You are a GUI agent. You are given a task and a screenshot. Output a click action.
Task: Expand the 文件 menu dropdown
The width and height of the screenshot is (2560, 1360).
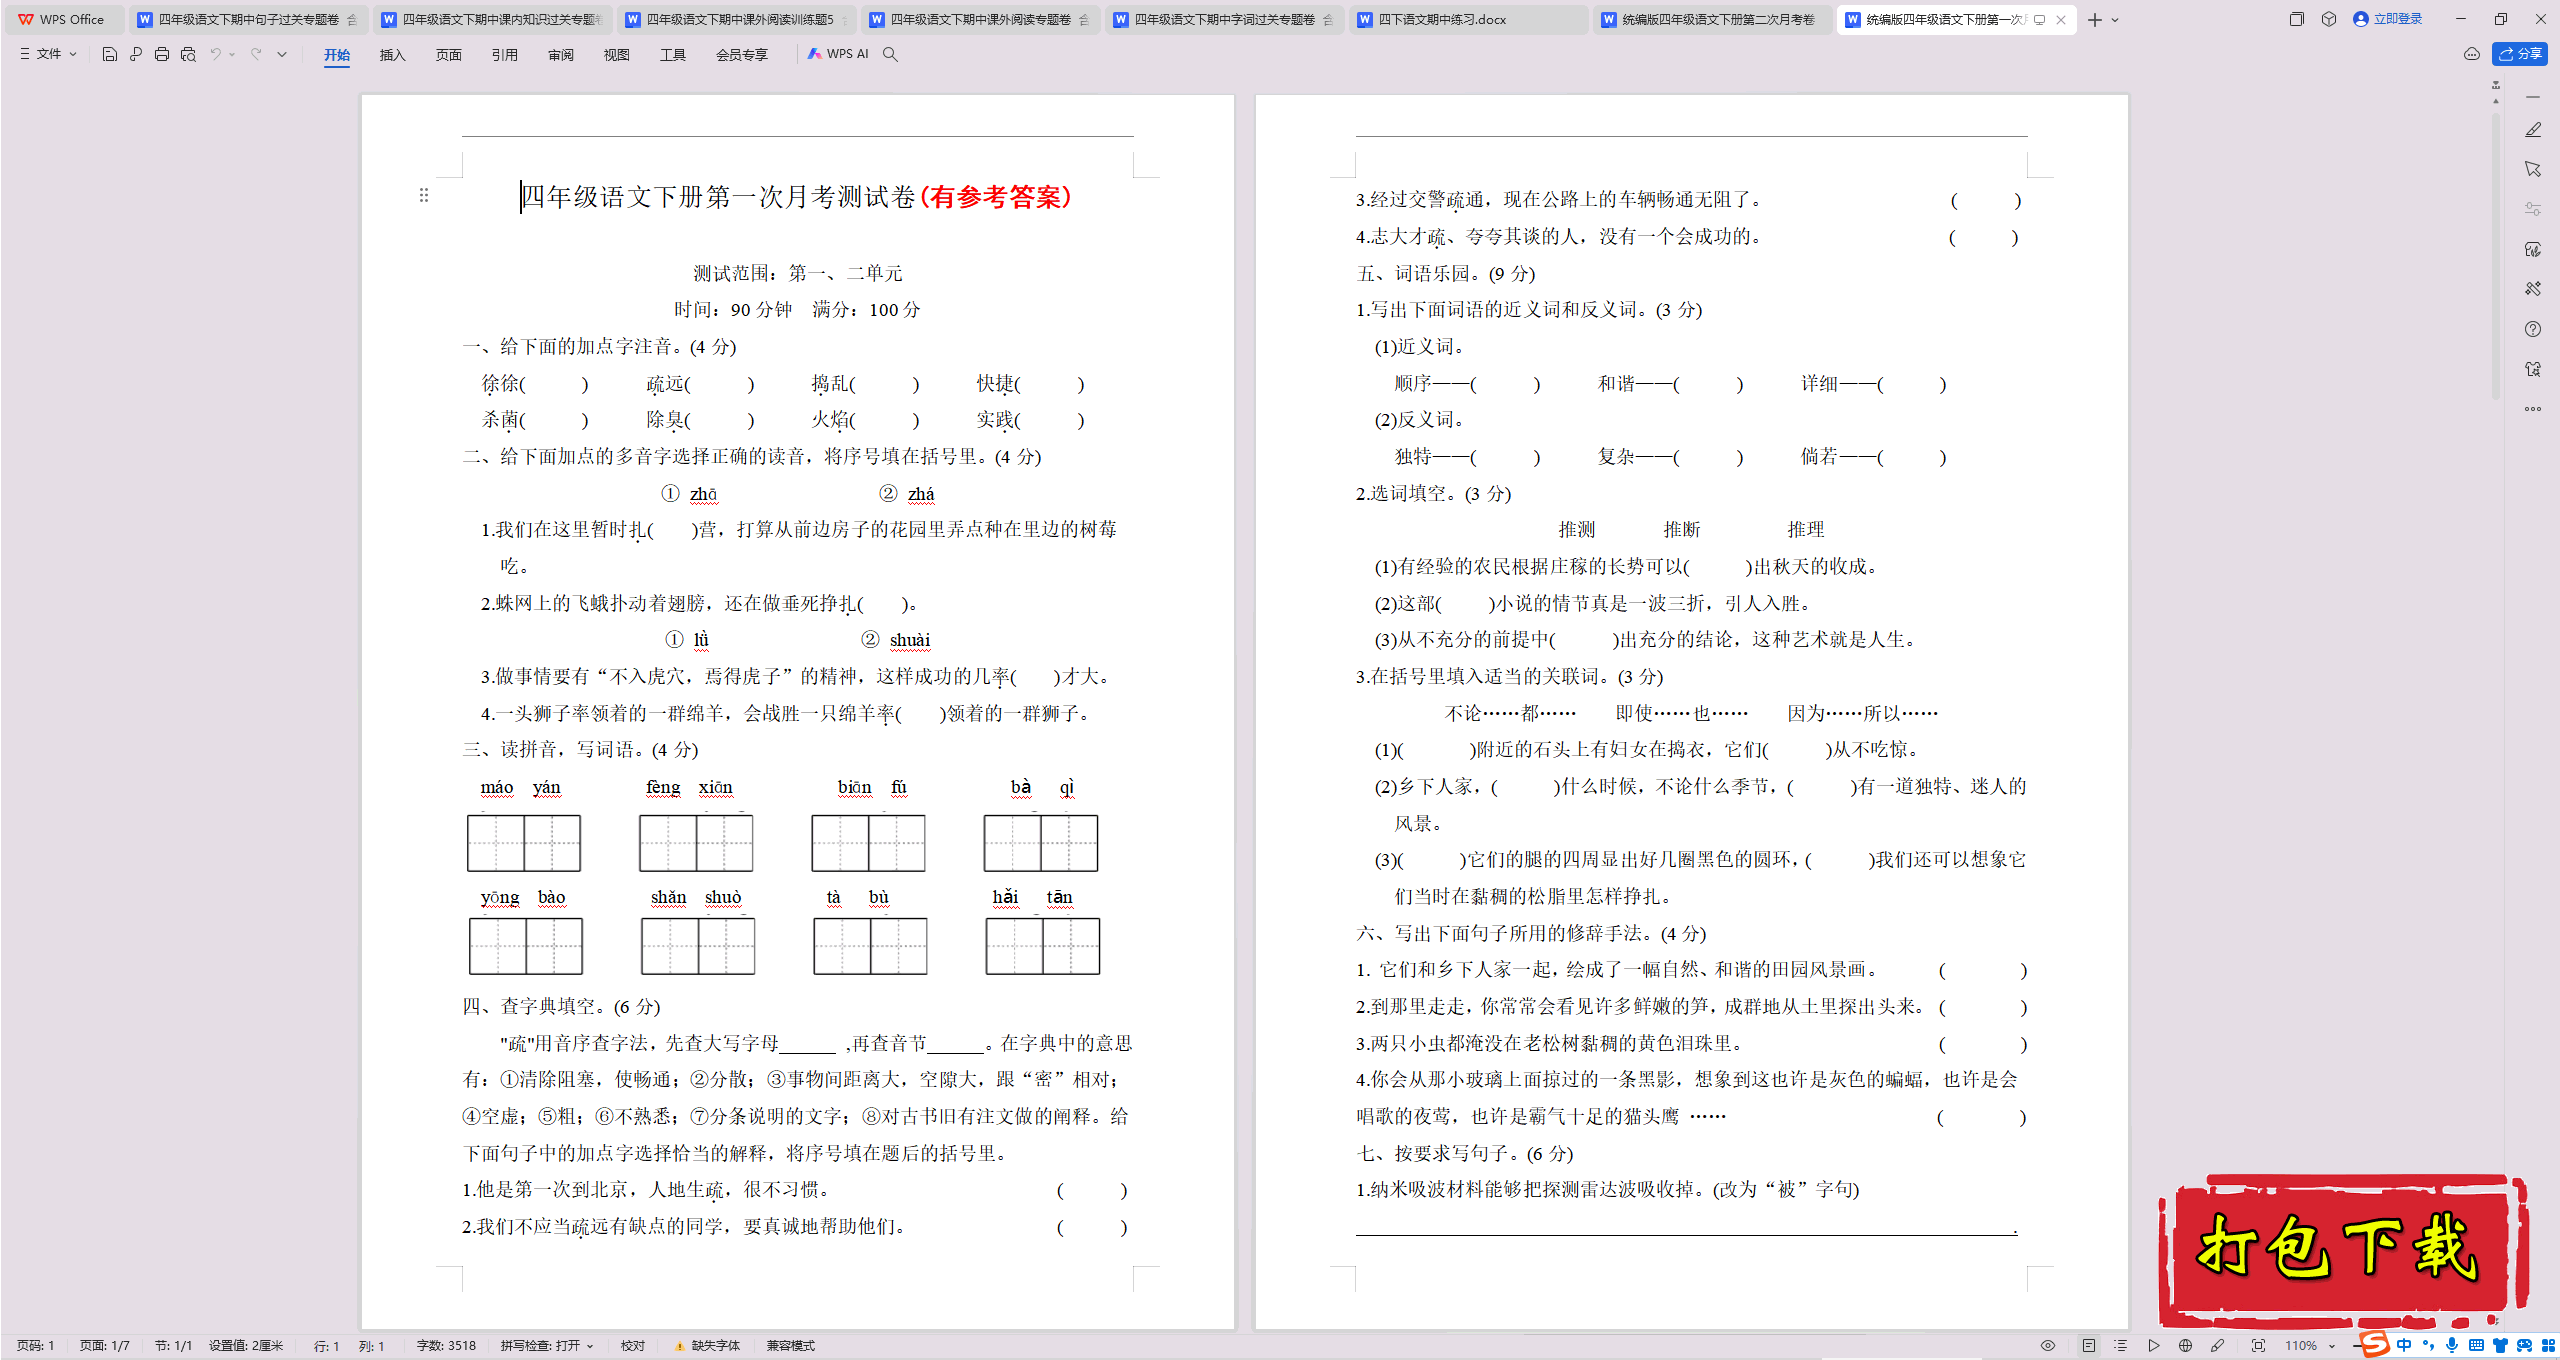(49, 54)
